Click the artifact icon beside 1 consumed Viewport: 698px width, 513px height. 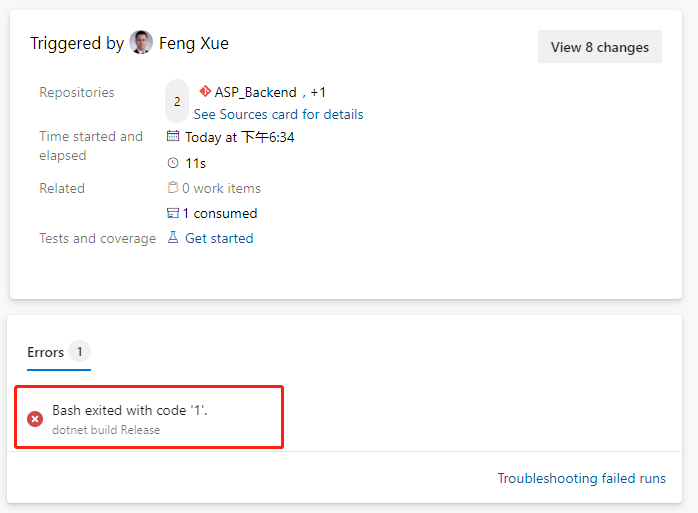click(173, 213)
